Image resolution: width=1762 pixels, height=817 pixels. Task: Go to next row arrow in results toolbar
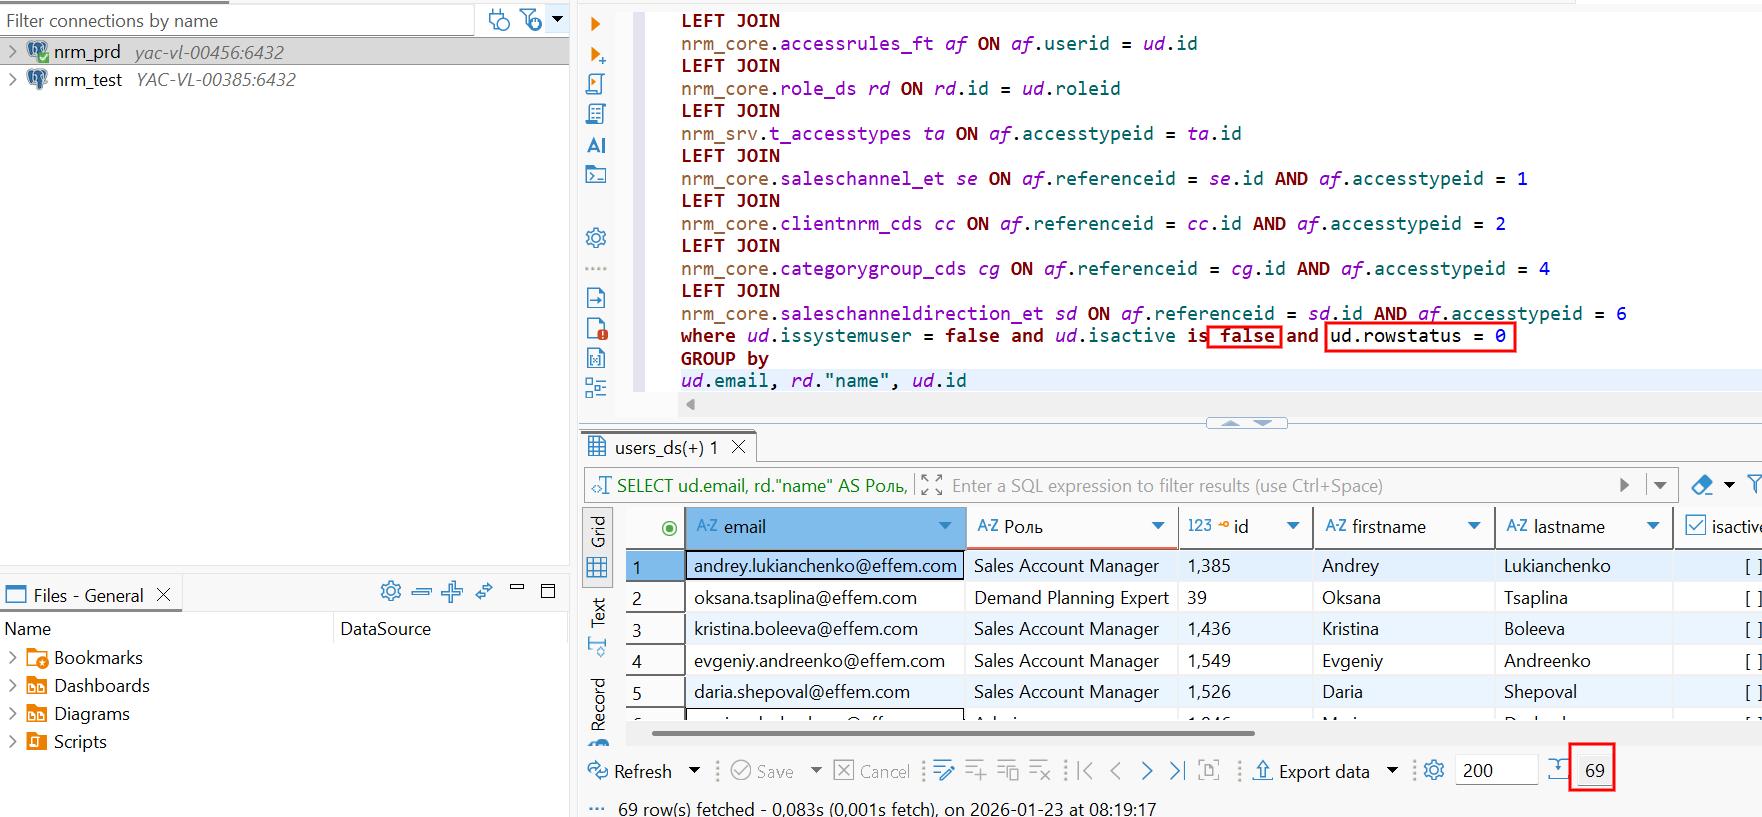coord(1146,770)
